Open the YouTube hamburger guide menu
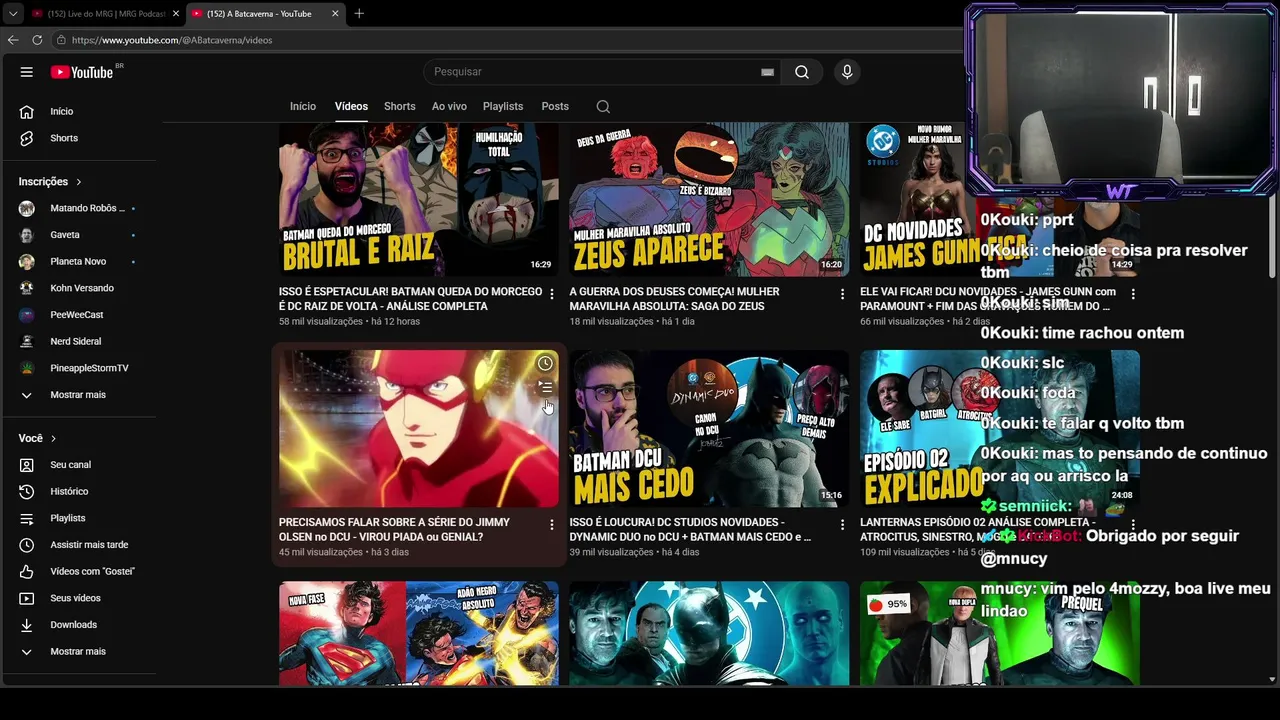This screenshot has width=1280, height=720. tap(27, 72)
